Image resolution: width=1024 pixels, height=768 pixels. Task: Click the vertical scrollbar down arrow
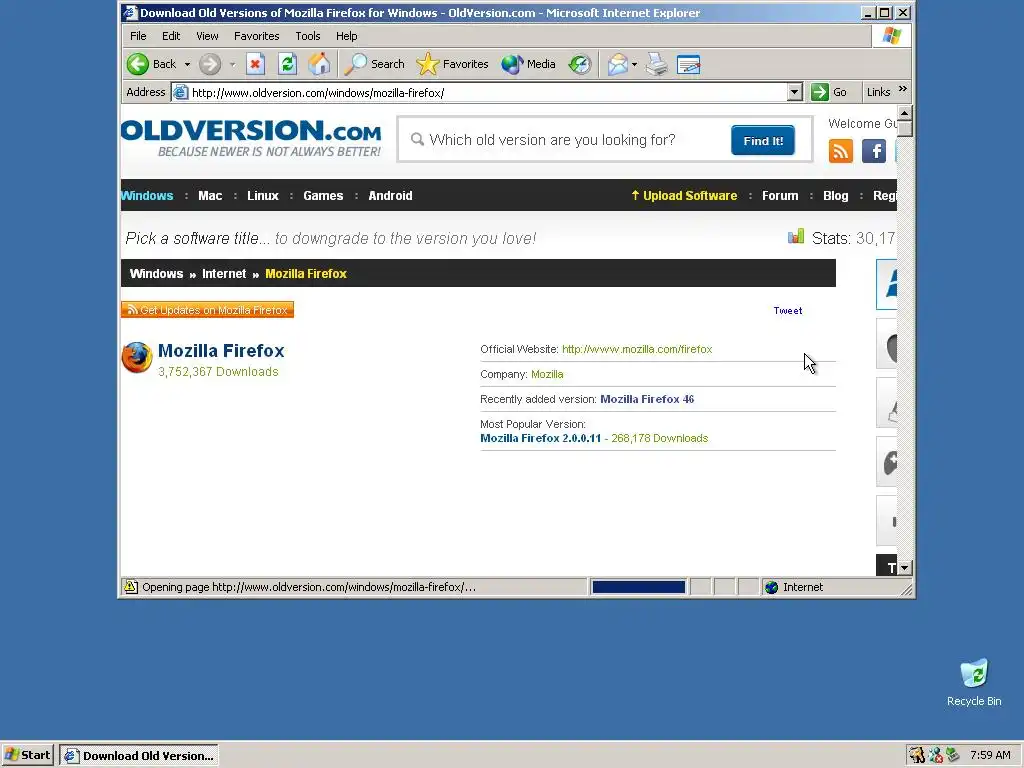tap(904, 568)
